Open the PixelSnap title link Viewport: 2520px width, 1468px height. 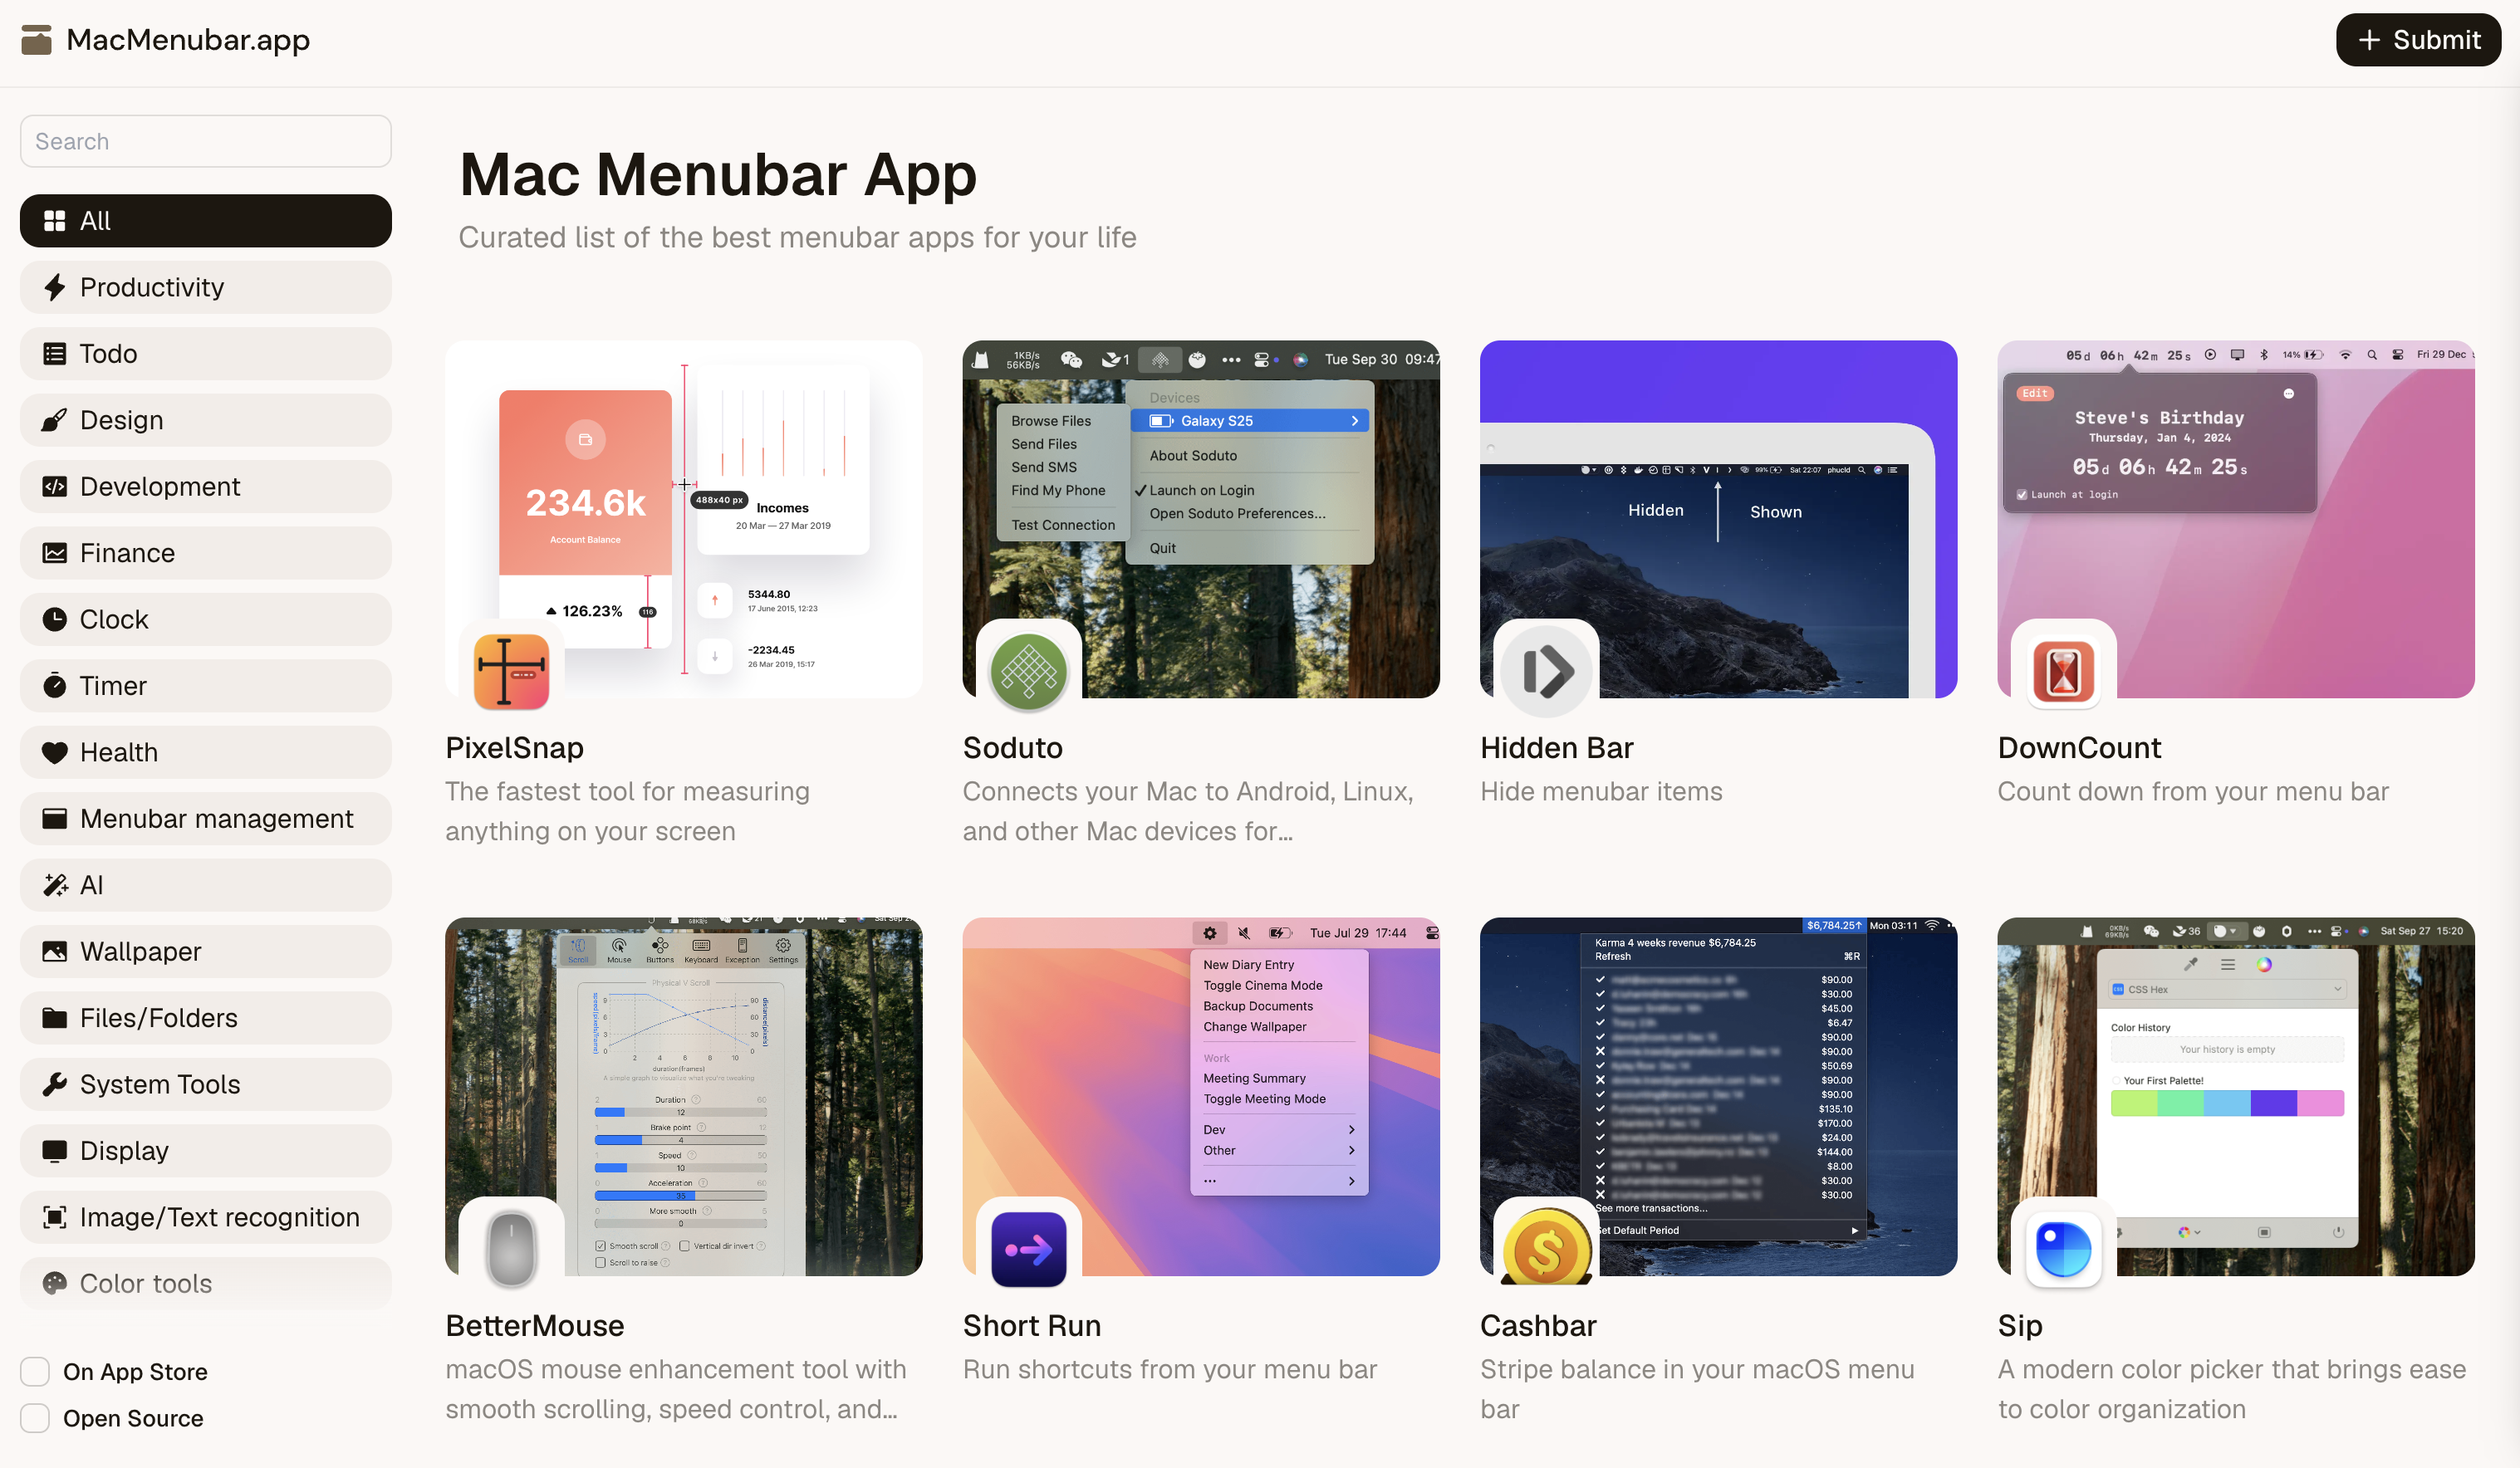tap(514, 747)
